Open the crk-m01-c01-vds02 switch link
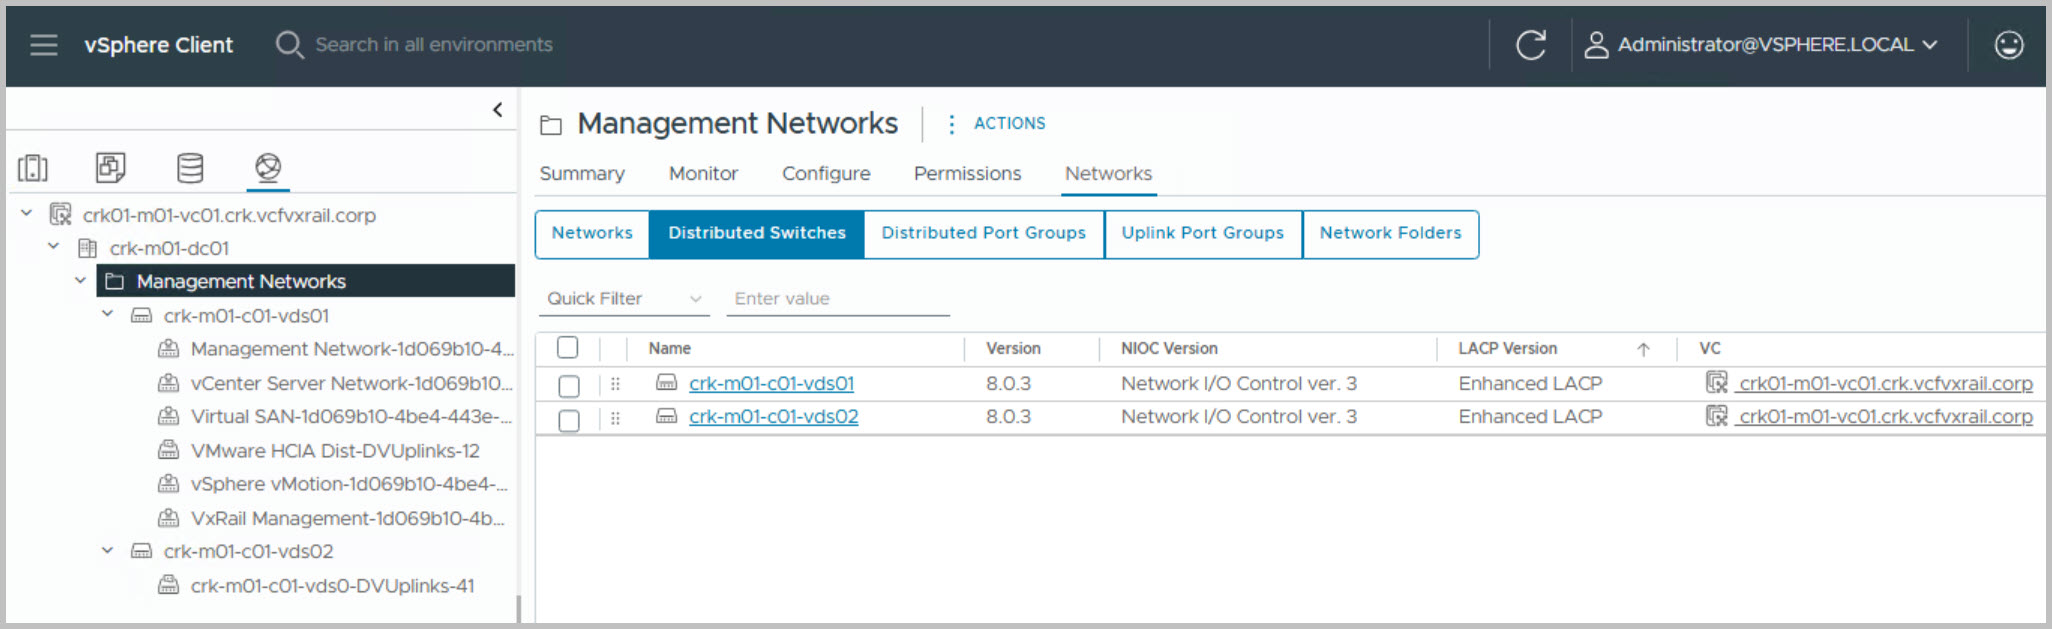 click(773, 417)
